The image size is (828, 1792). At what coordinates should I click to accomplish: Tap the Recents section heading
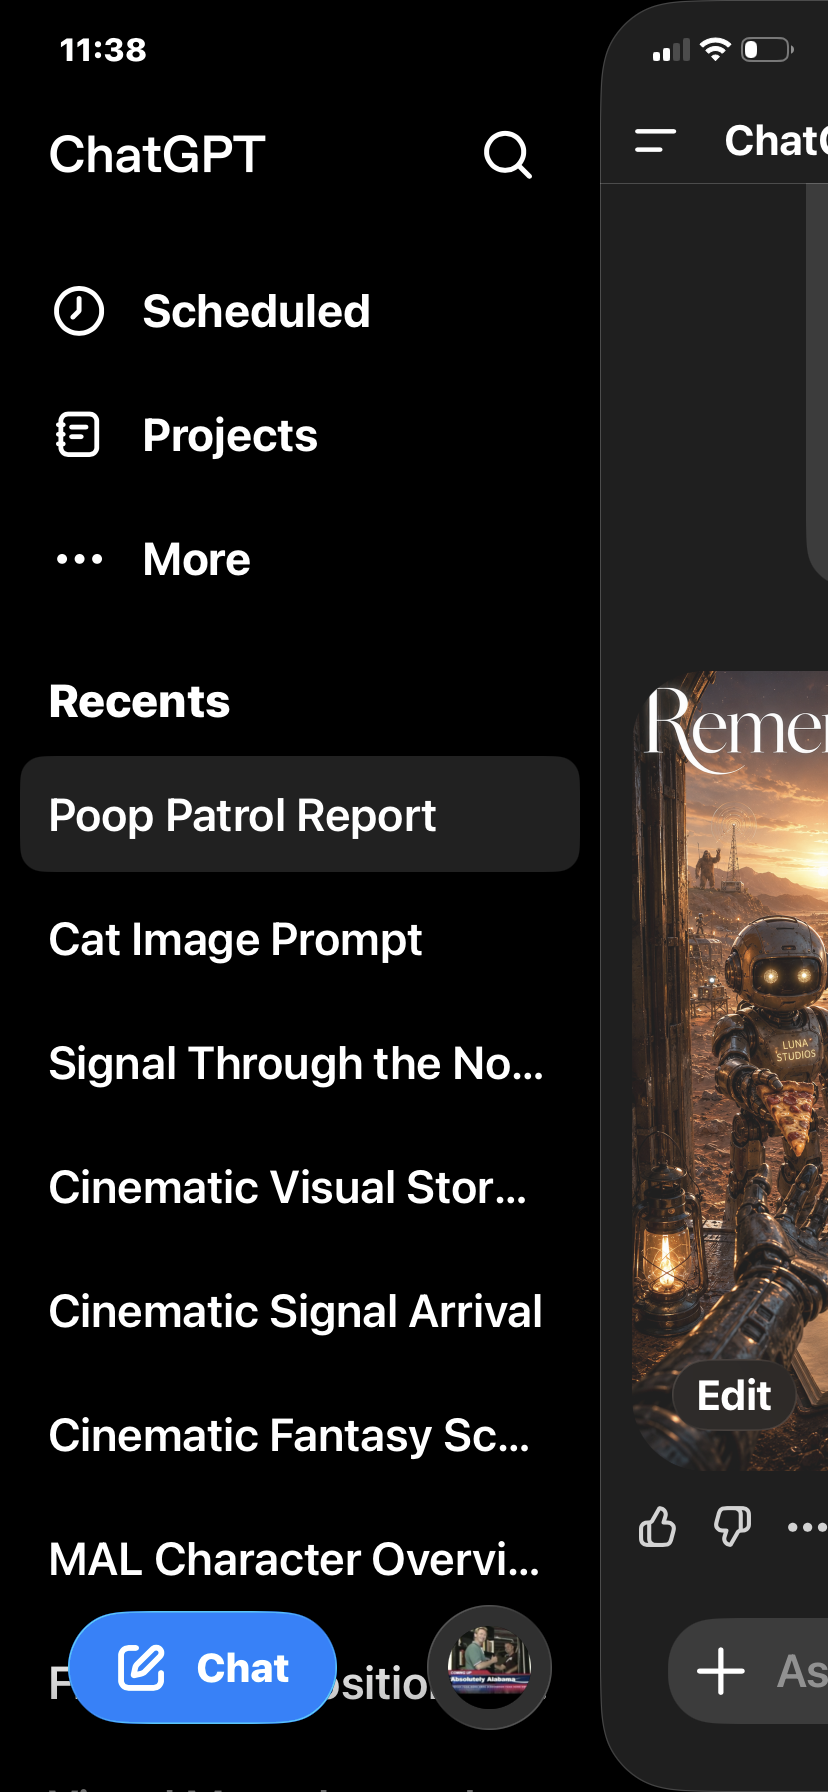(140, 701)
